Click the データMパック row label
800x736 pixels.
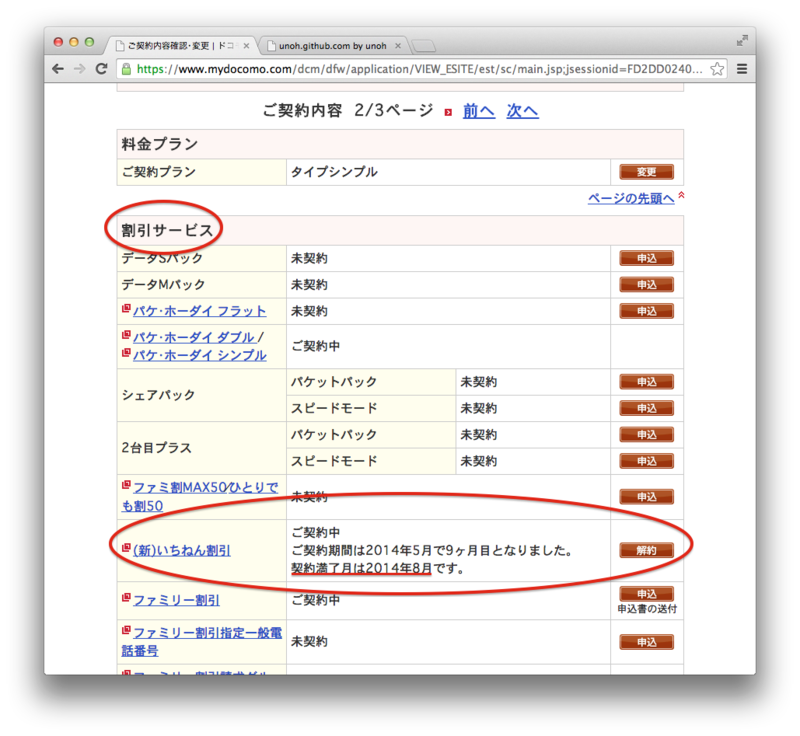(x=163, y=285)
